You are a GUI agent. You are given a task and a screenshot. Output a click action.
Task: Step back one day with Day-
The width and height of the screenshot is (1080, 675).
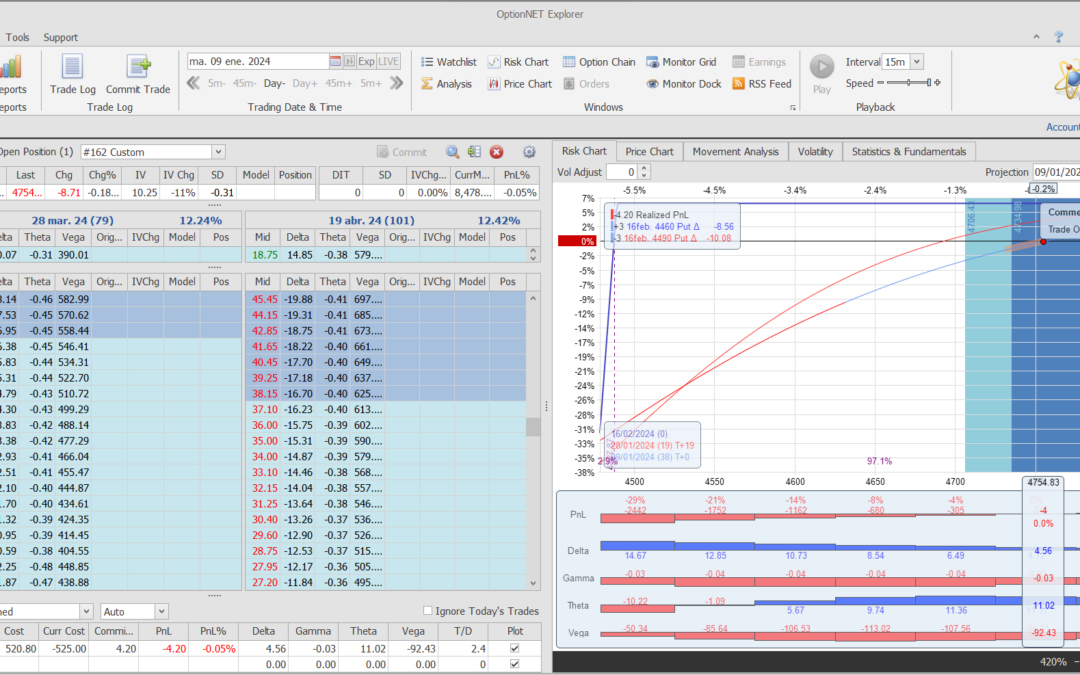274,83
